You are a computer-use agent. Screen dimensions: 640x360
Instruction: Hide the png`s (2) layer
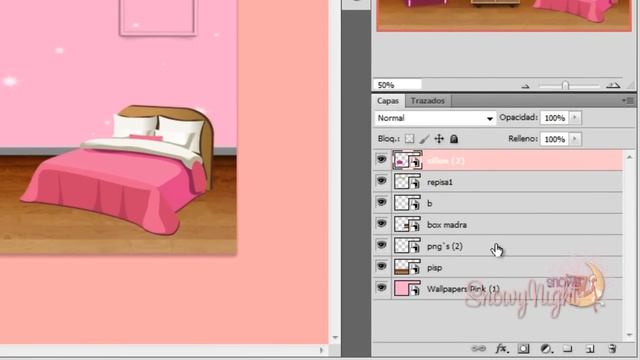tap(382, 245)
